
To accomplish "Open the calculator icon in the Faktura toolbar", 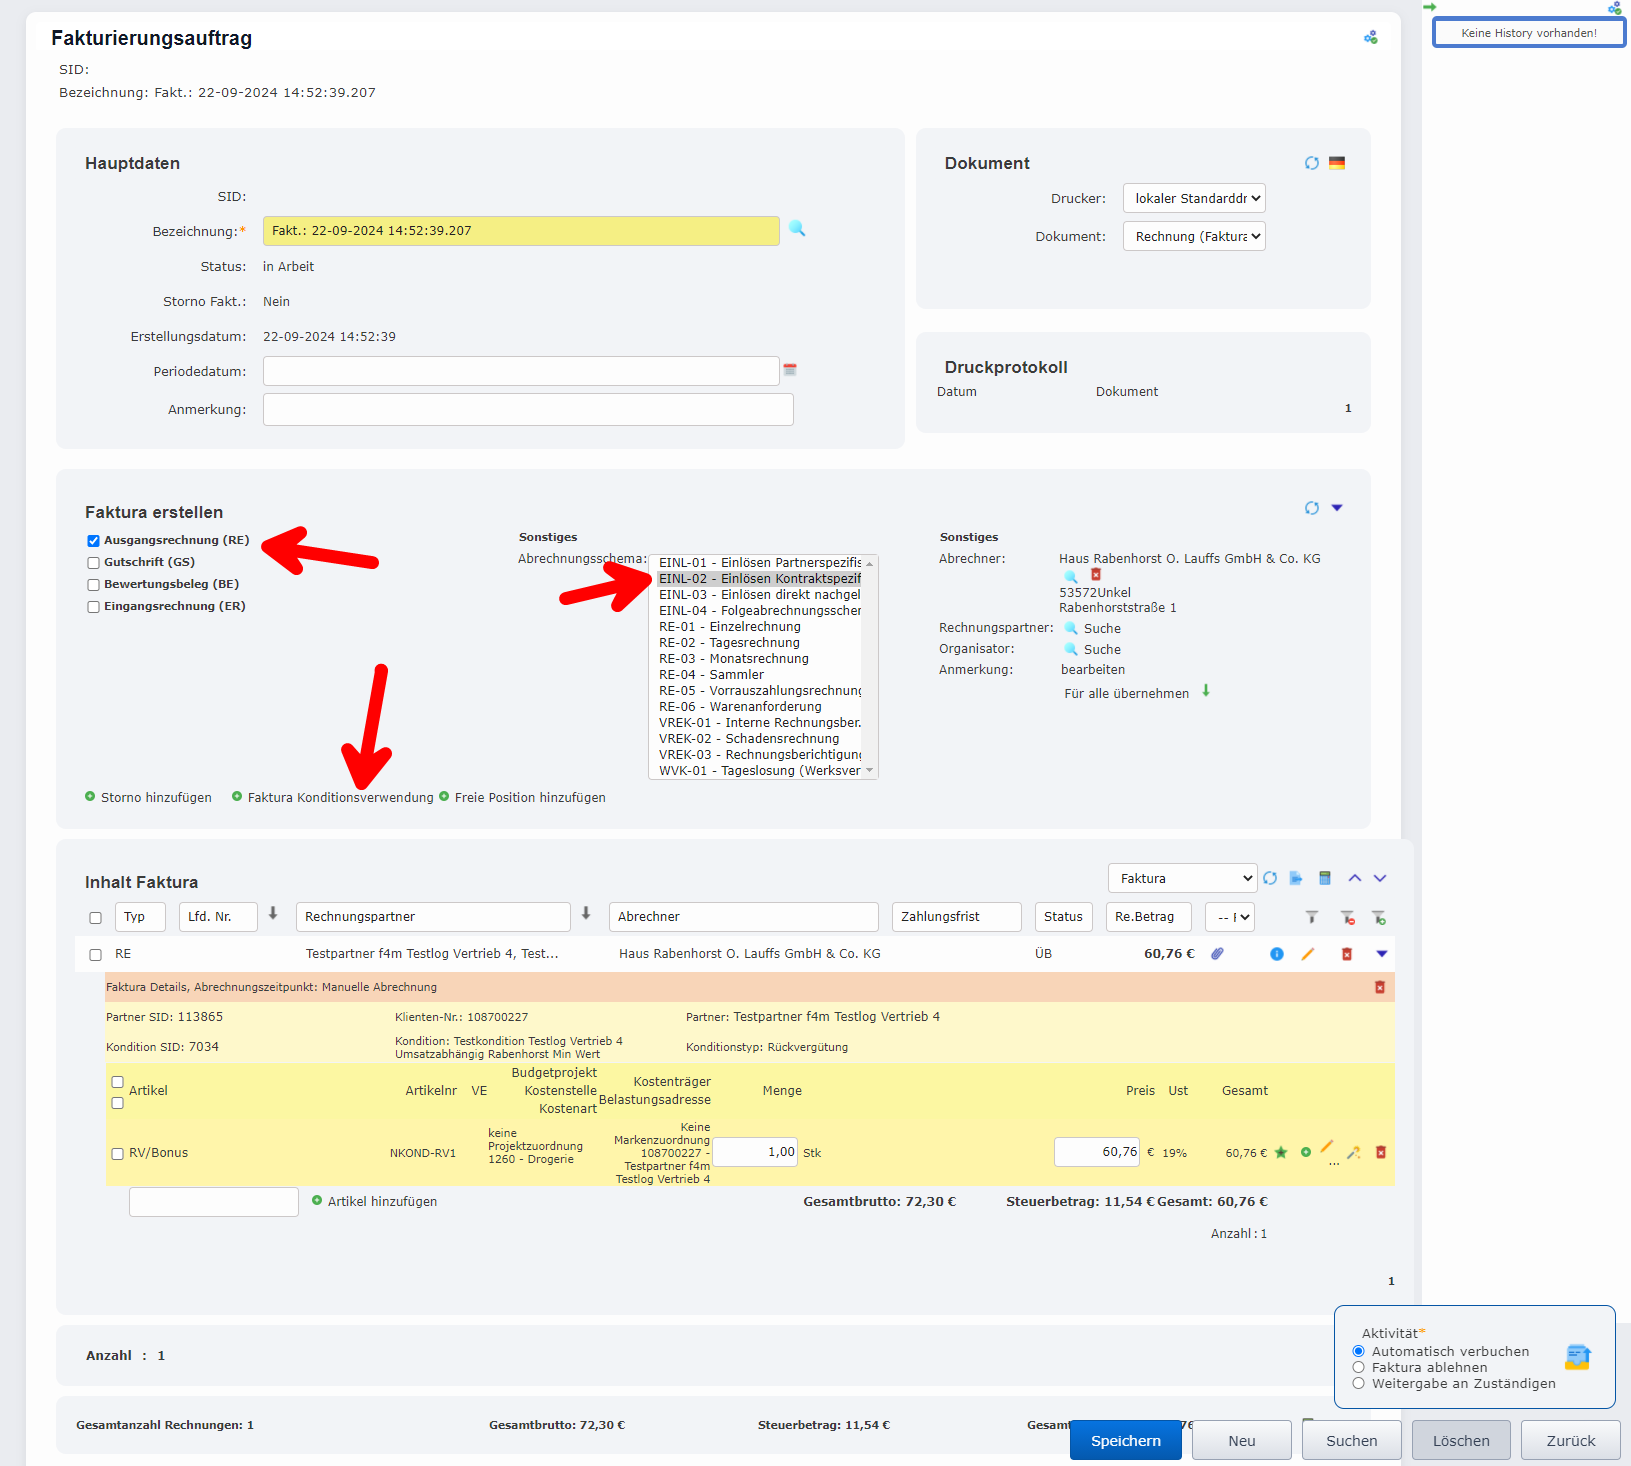I will tap(1325, 878).
